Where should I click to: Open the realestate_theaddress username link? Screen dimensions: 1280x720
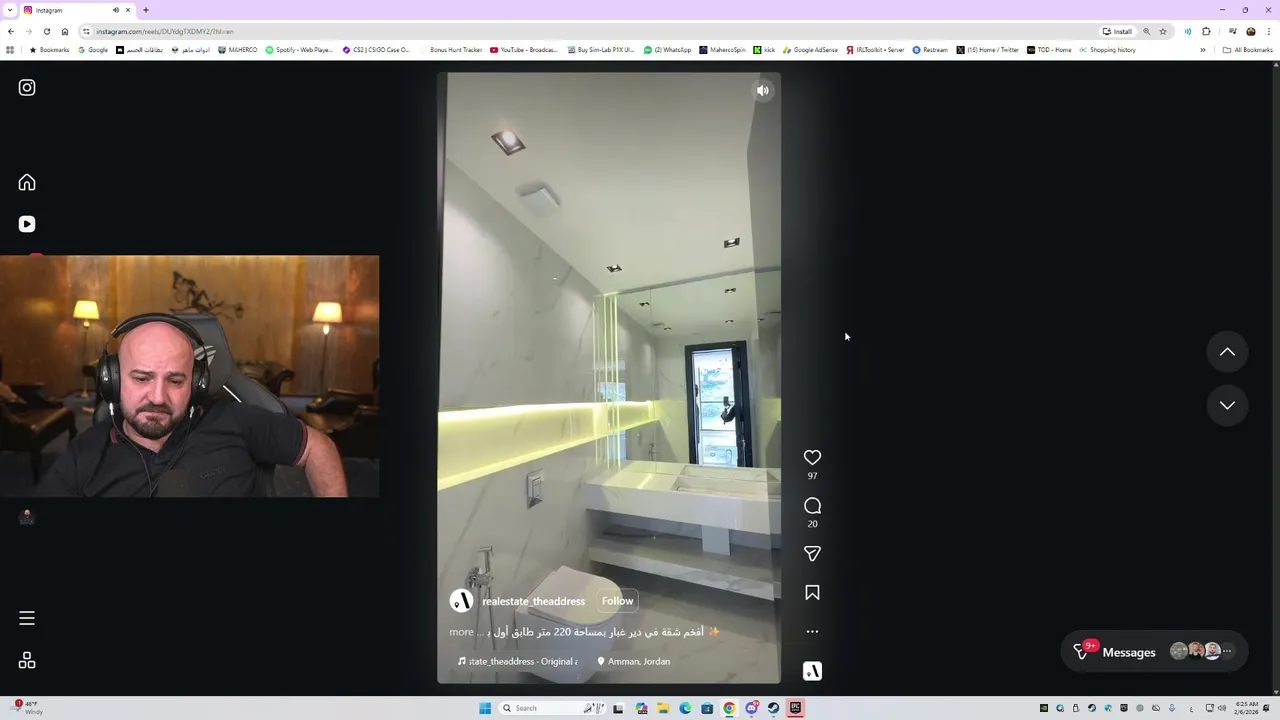[533, 601]
